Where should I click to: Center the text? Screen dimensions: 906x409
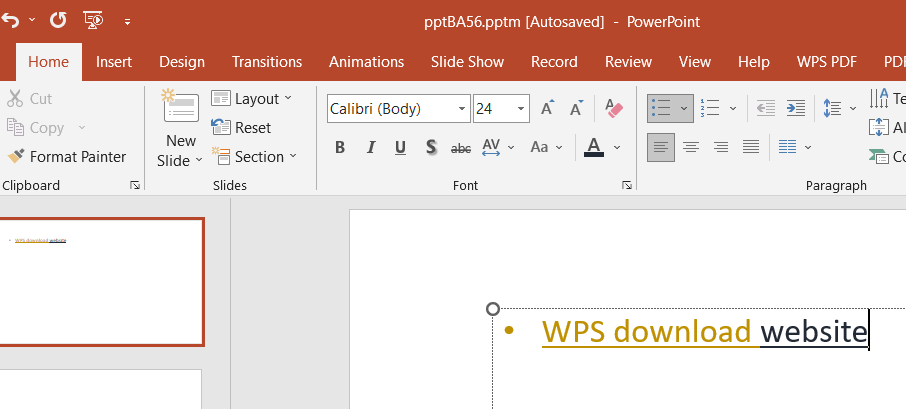click(690, 147)
